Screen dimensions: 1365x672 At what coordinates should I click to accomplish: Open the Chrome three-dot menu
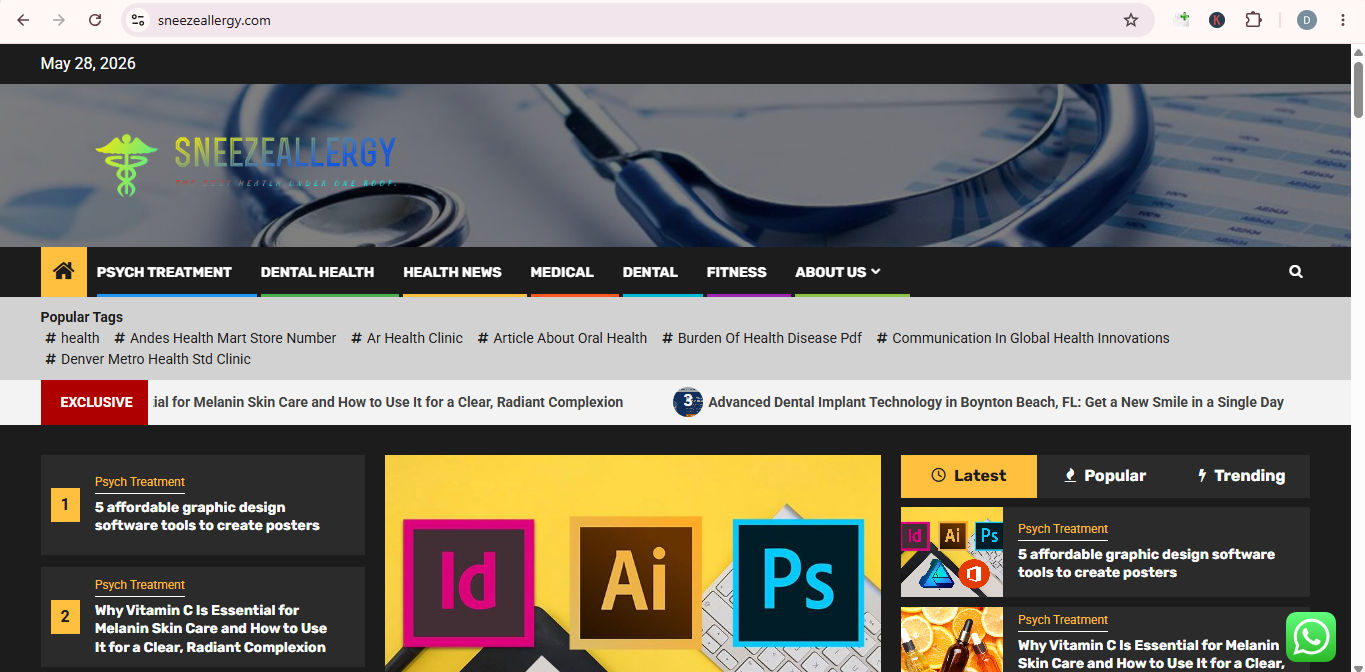[1342, 20]
